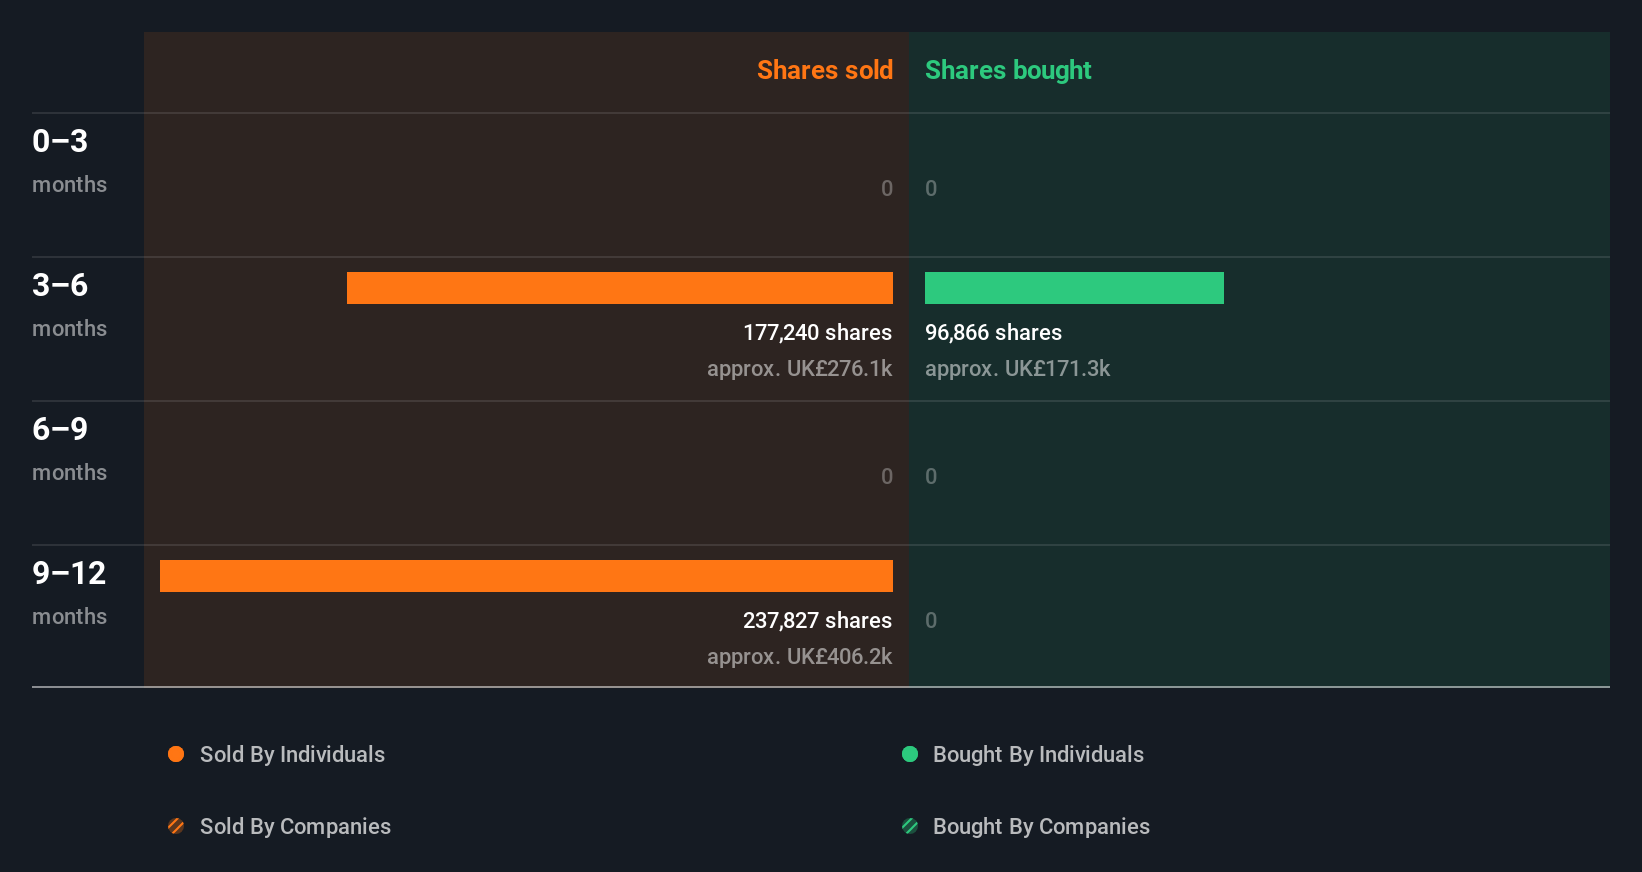
Task: Click the approx. UK£276.1k amount
Action: [x=799, y=369]
